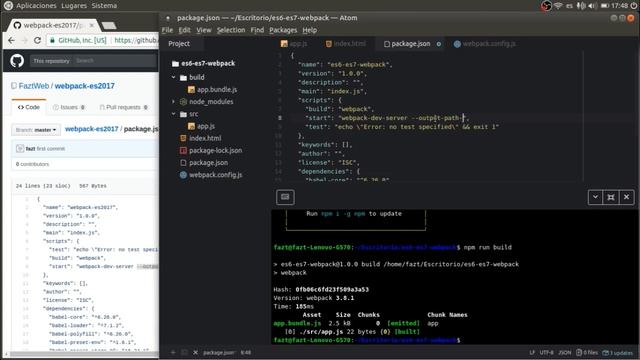Viewport: 640px width, 360px height.
Task: Open the Aplicaciones system menu
Action: (36, 6)
